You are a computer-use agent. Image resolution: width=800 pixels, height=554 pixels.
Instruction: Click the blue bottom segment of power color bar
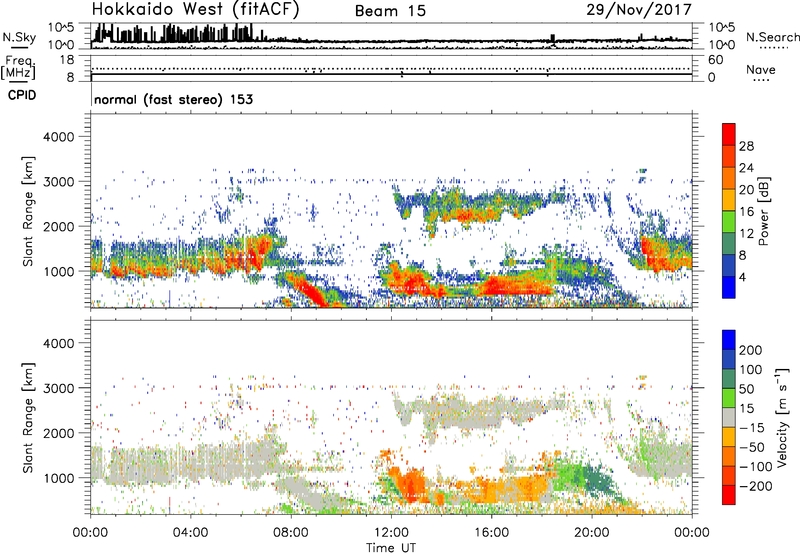pyautogui.click(x=729, y=287)
